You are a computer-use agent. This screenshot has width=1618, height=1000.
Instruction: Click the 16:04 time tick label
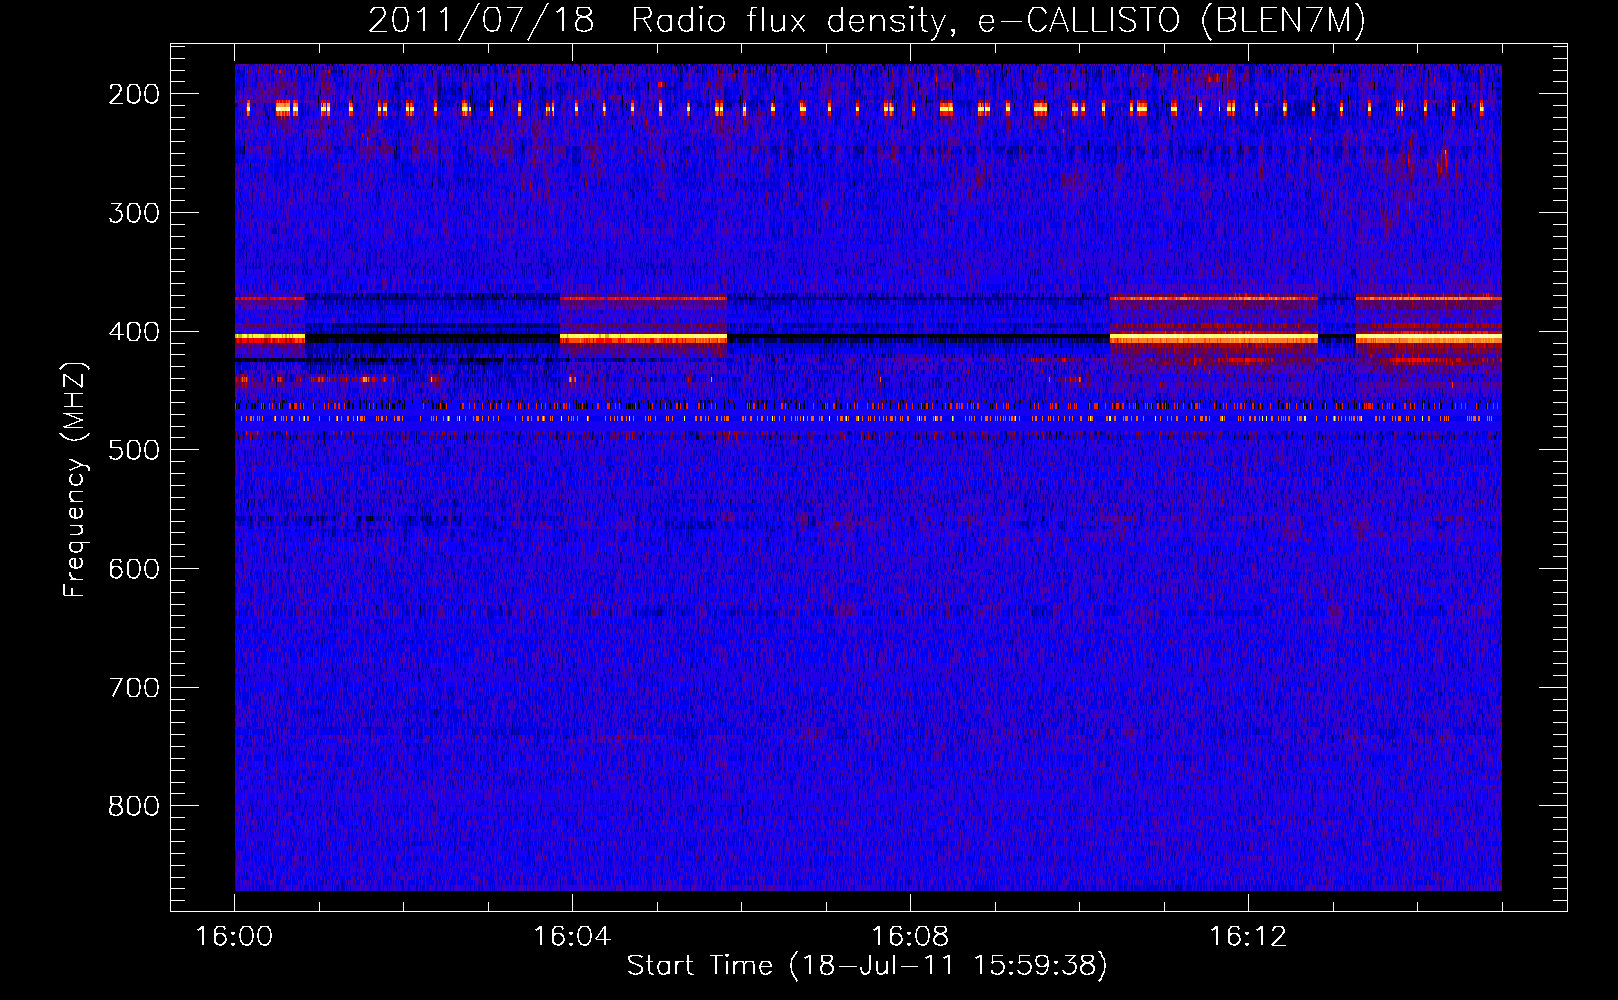point(572,937)
